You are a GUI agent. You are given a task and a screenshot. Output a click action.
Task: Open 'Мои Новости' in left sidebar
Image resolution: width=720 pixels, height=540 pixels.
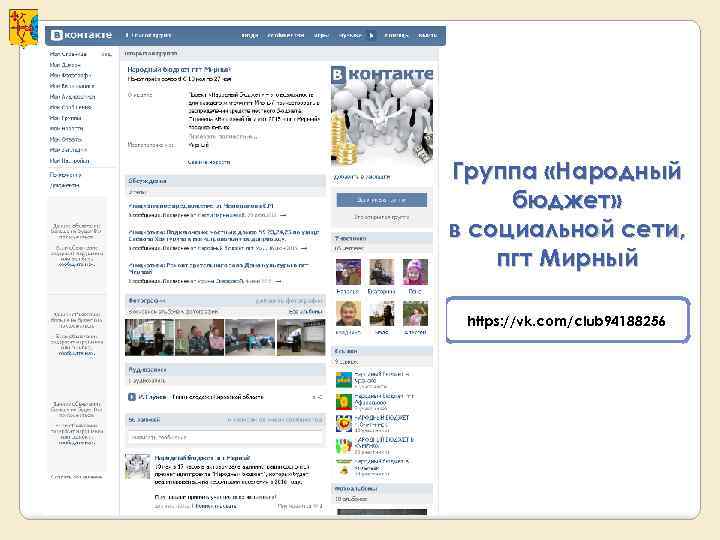67,129
